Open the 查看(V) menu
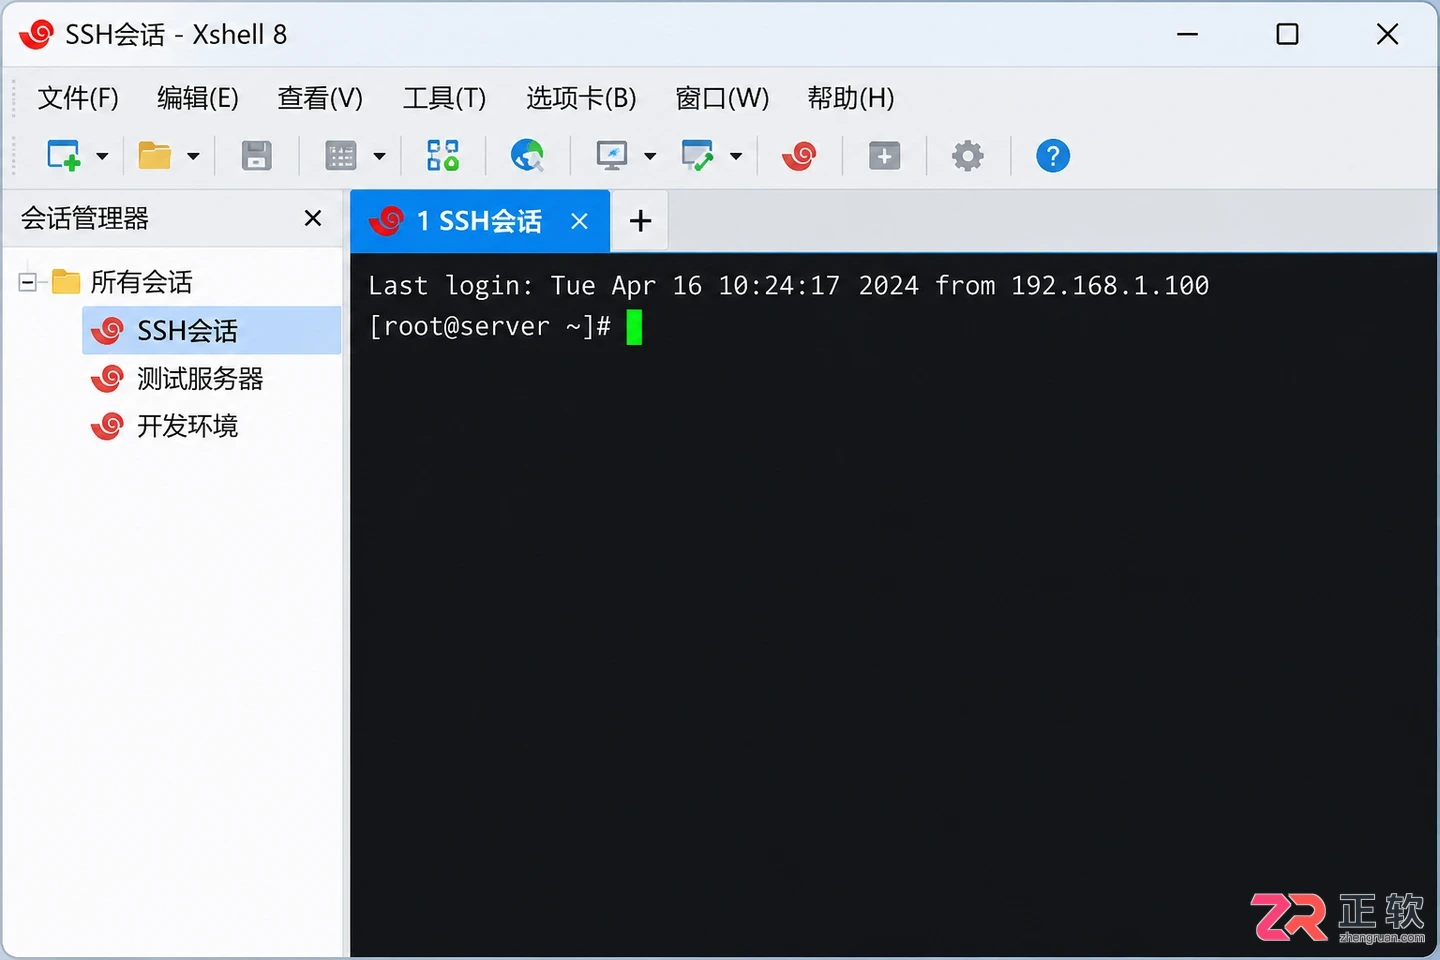 pyautogui.click(x=320, y=98)
